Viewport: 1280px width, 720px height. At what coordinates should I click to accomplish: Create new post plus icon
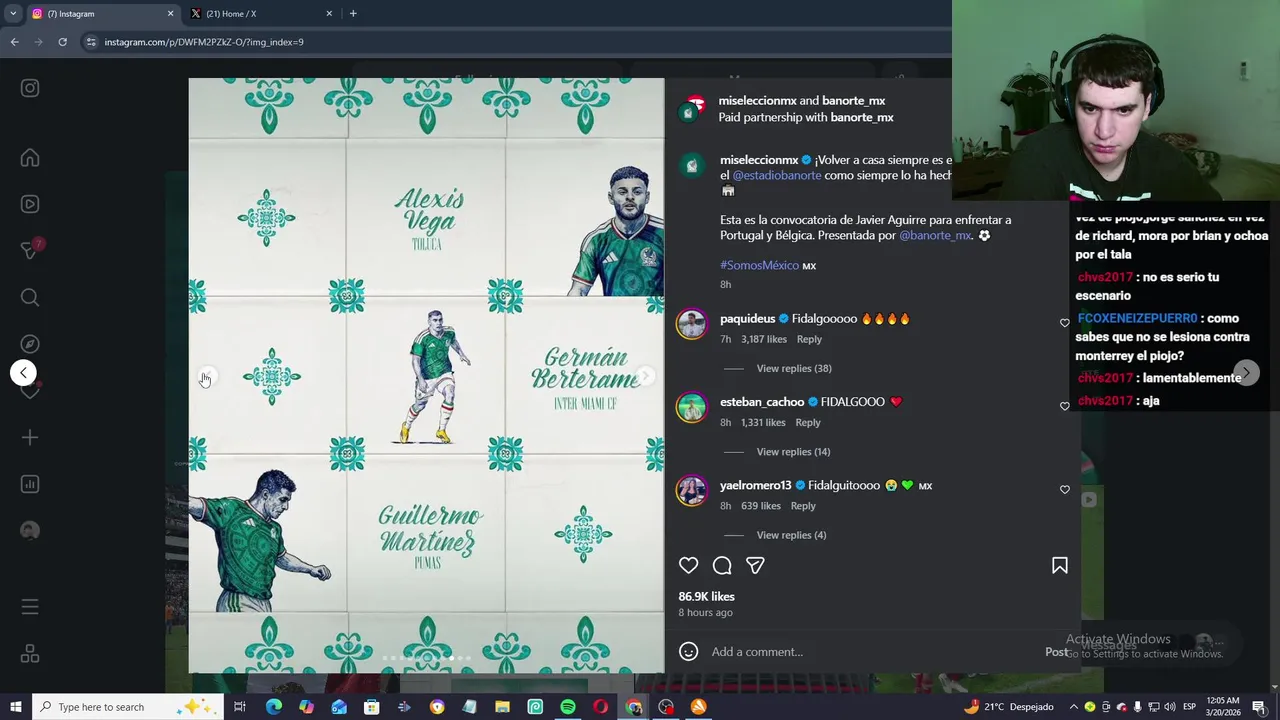(x=30, y=437)
